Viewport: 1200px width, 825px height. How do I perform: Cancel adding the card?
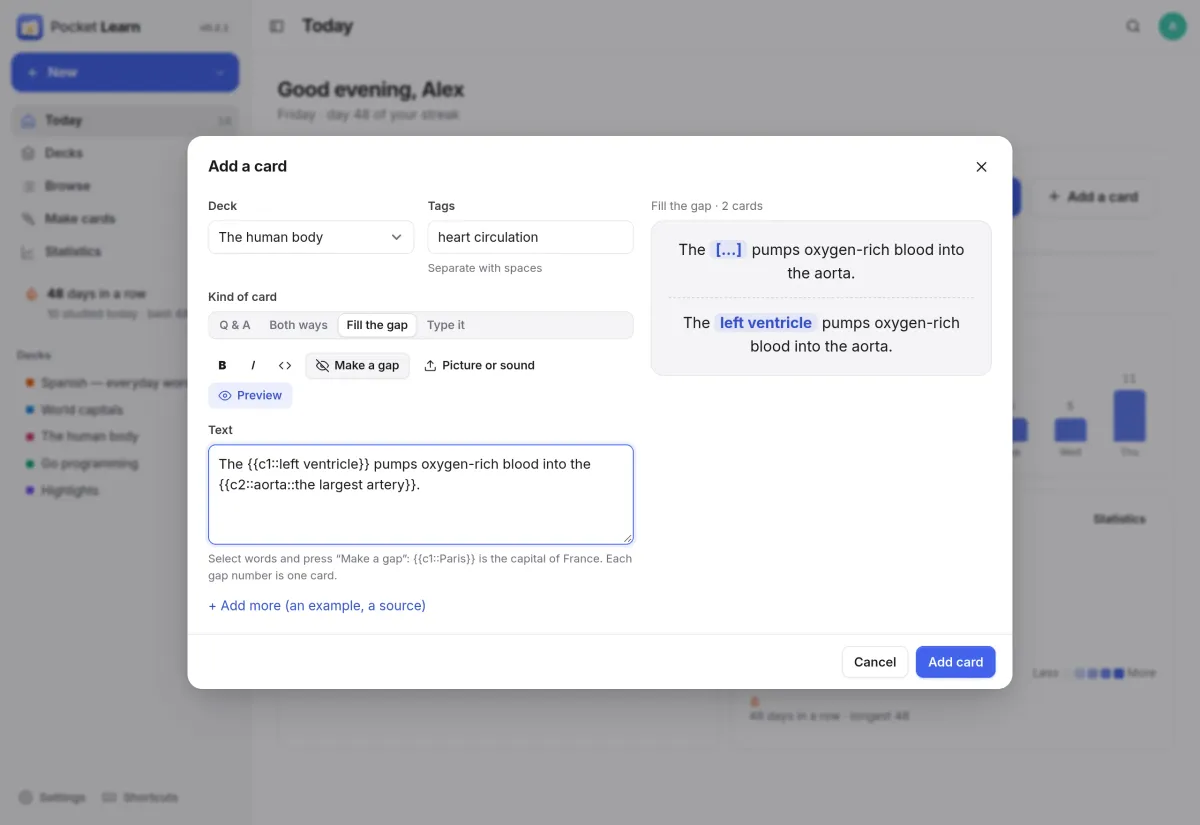[875, 662]
